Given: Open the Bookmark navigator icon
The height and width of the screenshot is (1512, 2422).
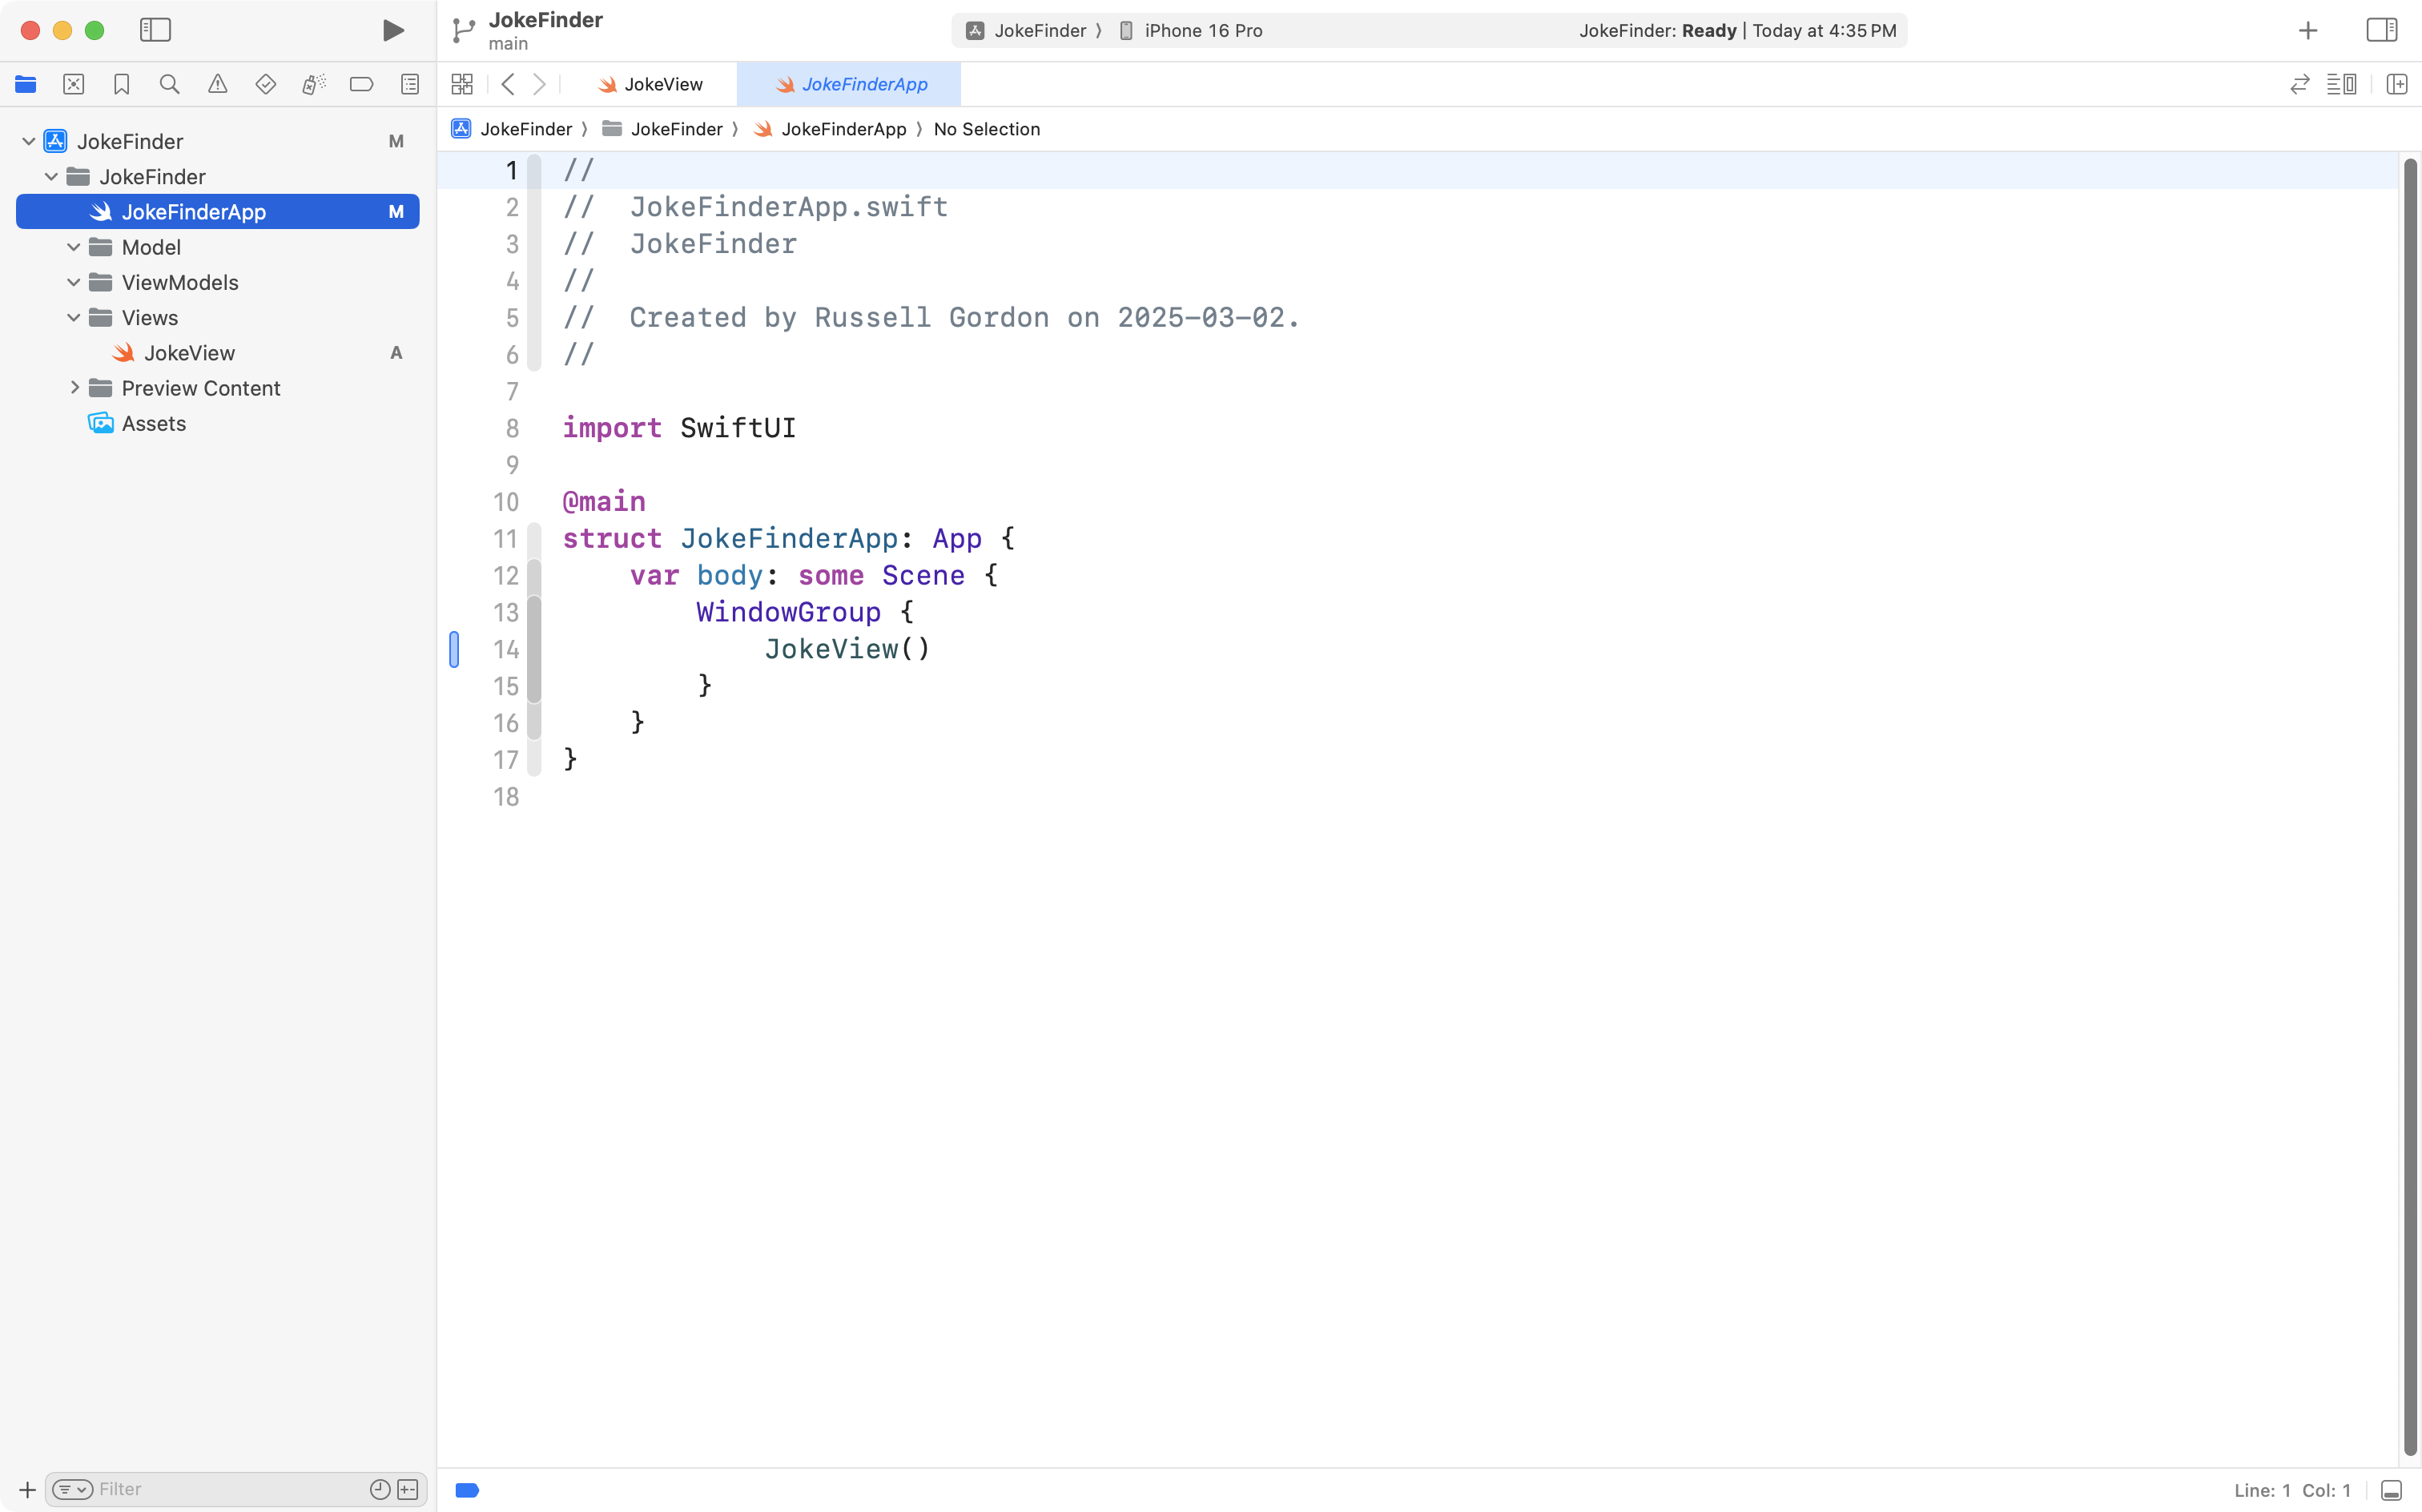Looking at the screenshot, I should tap(121, 85).
